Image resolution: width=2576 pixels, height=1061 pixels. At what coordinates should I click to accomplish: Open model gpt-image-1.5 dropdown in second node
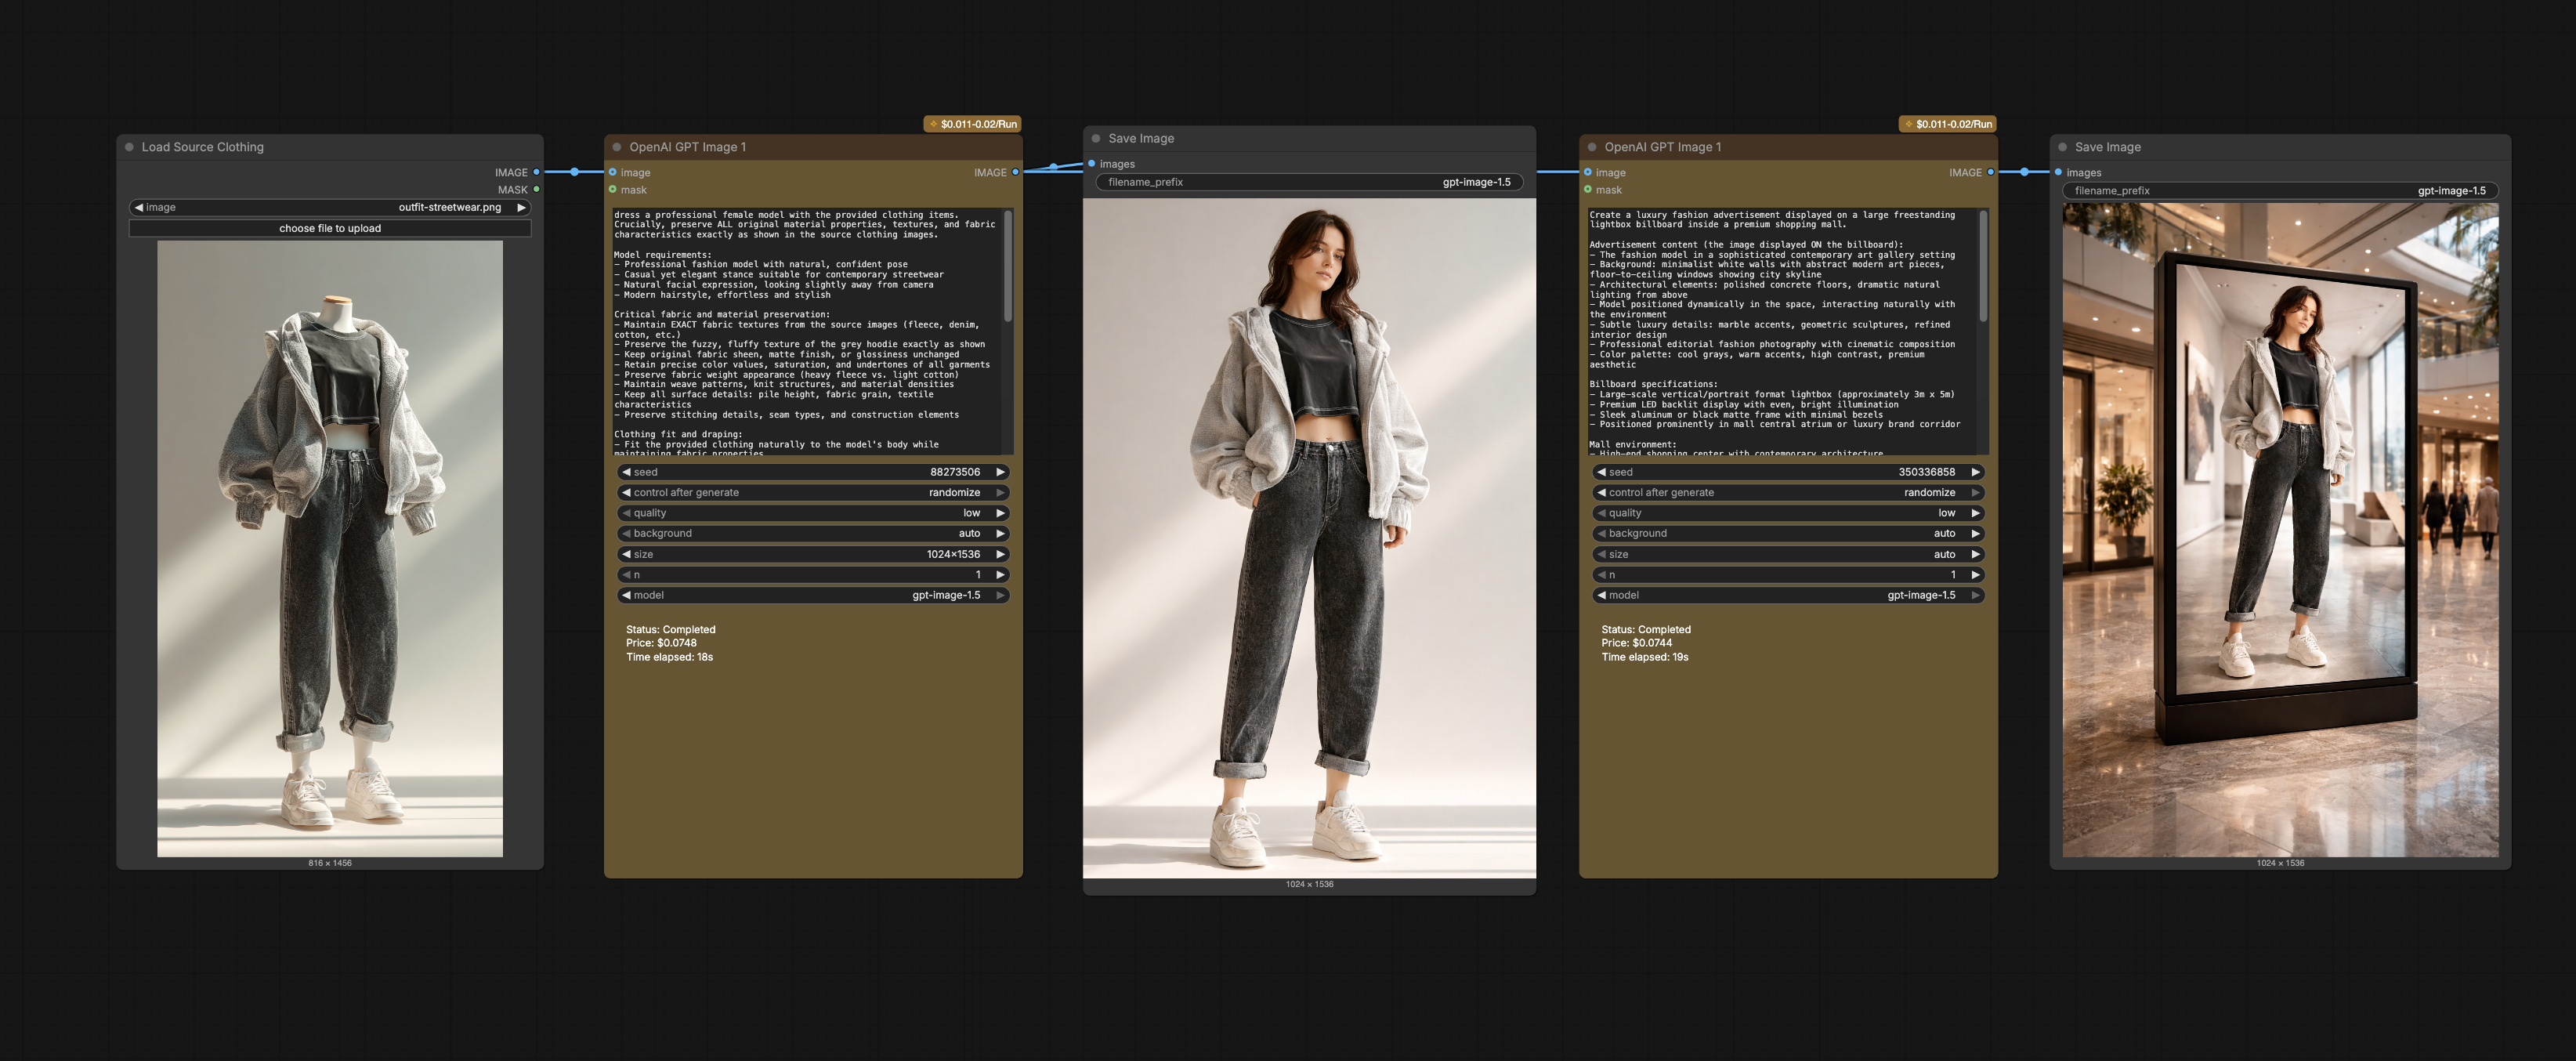[1787, 595]
